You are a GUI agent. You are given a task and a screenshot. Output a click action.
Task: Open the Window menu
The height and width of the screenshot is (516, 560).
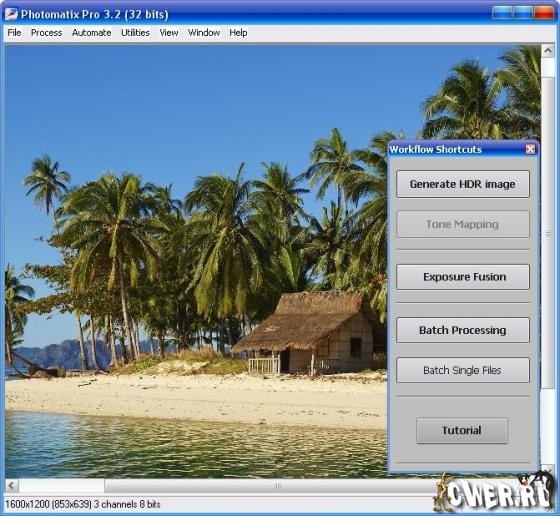click(x=204, y=33)
